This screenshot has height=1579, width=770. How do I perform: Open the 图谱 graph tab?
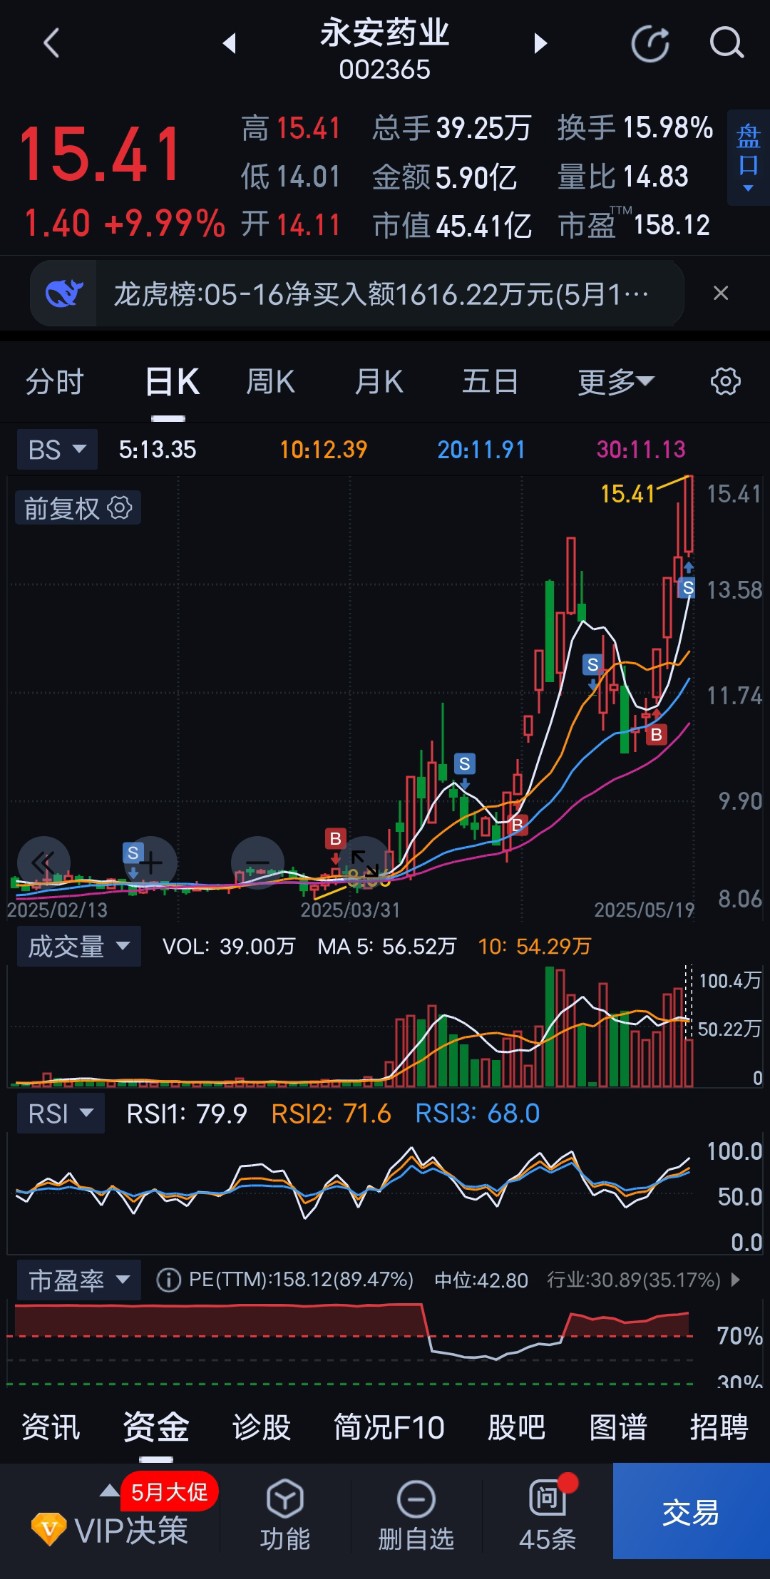(x=618, y=1427)
